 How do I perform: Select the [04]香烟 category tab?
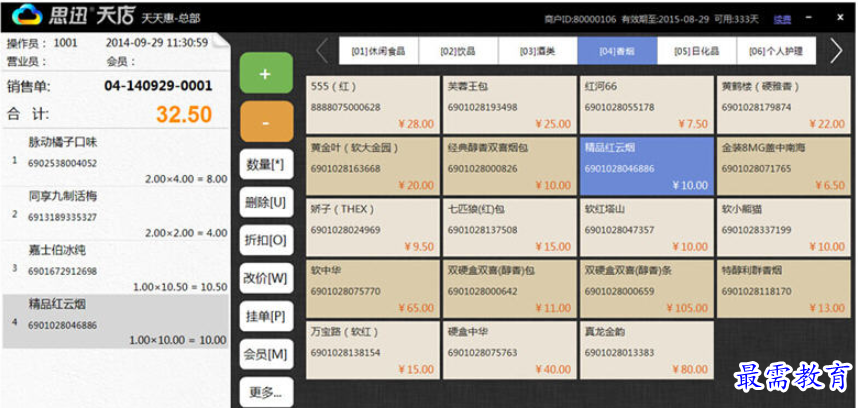pyautogui.click(x=617, y=51)
